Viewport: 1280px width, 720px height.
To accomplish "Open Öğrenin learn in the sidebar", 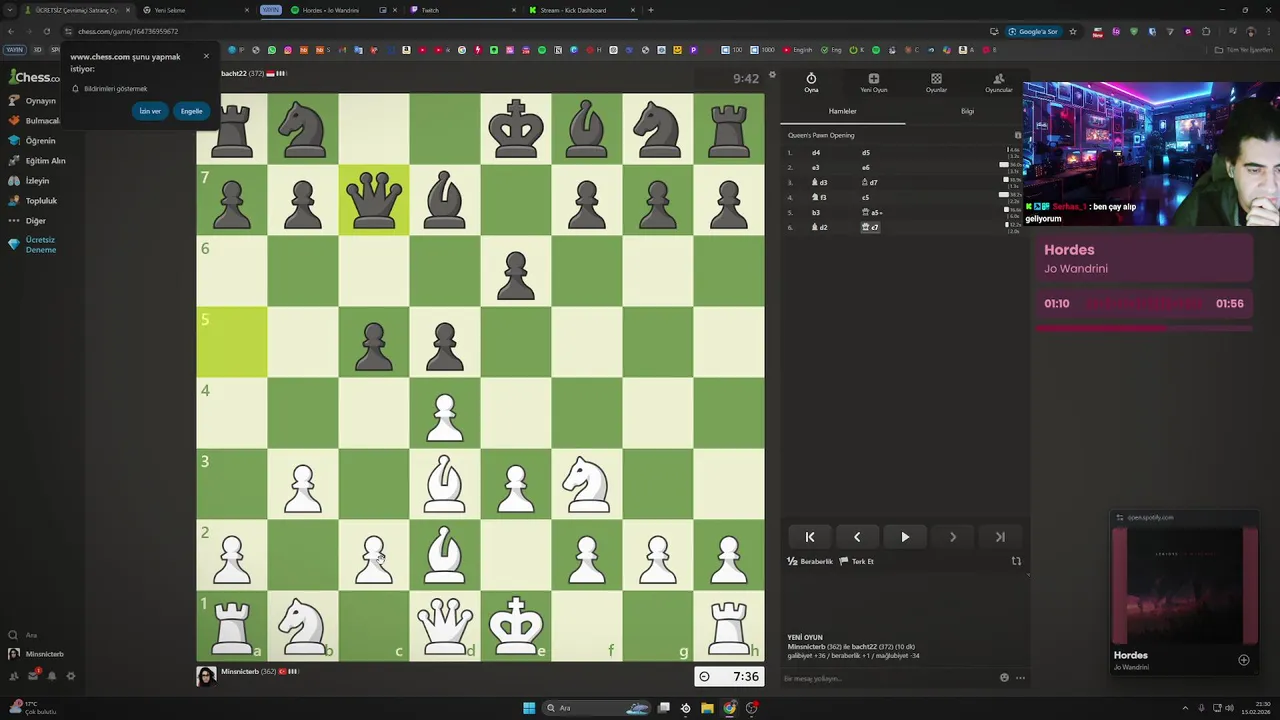I will [x=32, y=141].
